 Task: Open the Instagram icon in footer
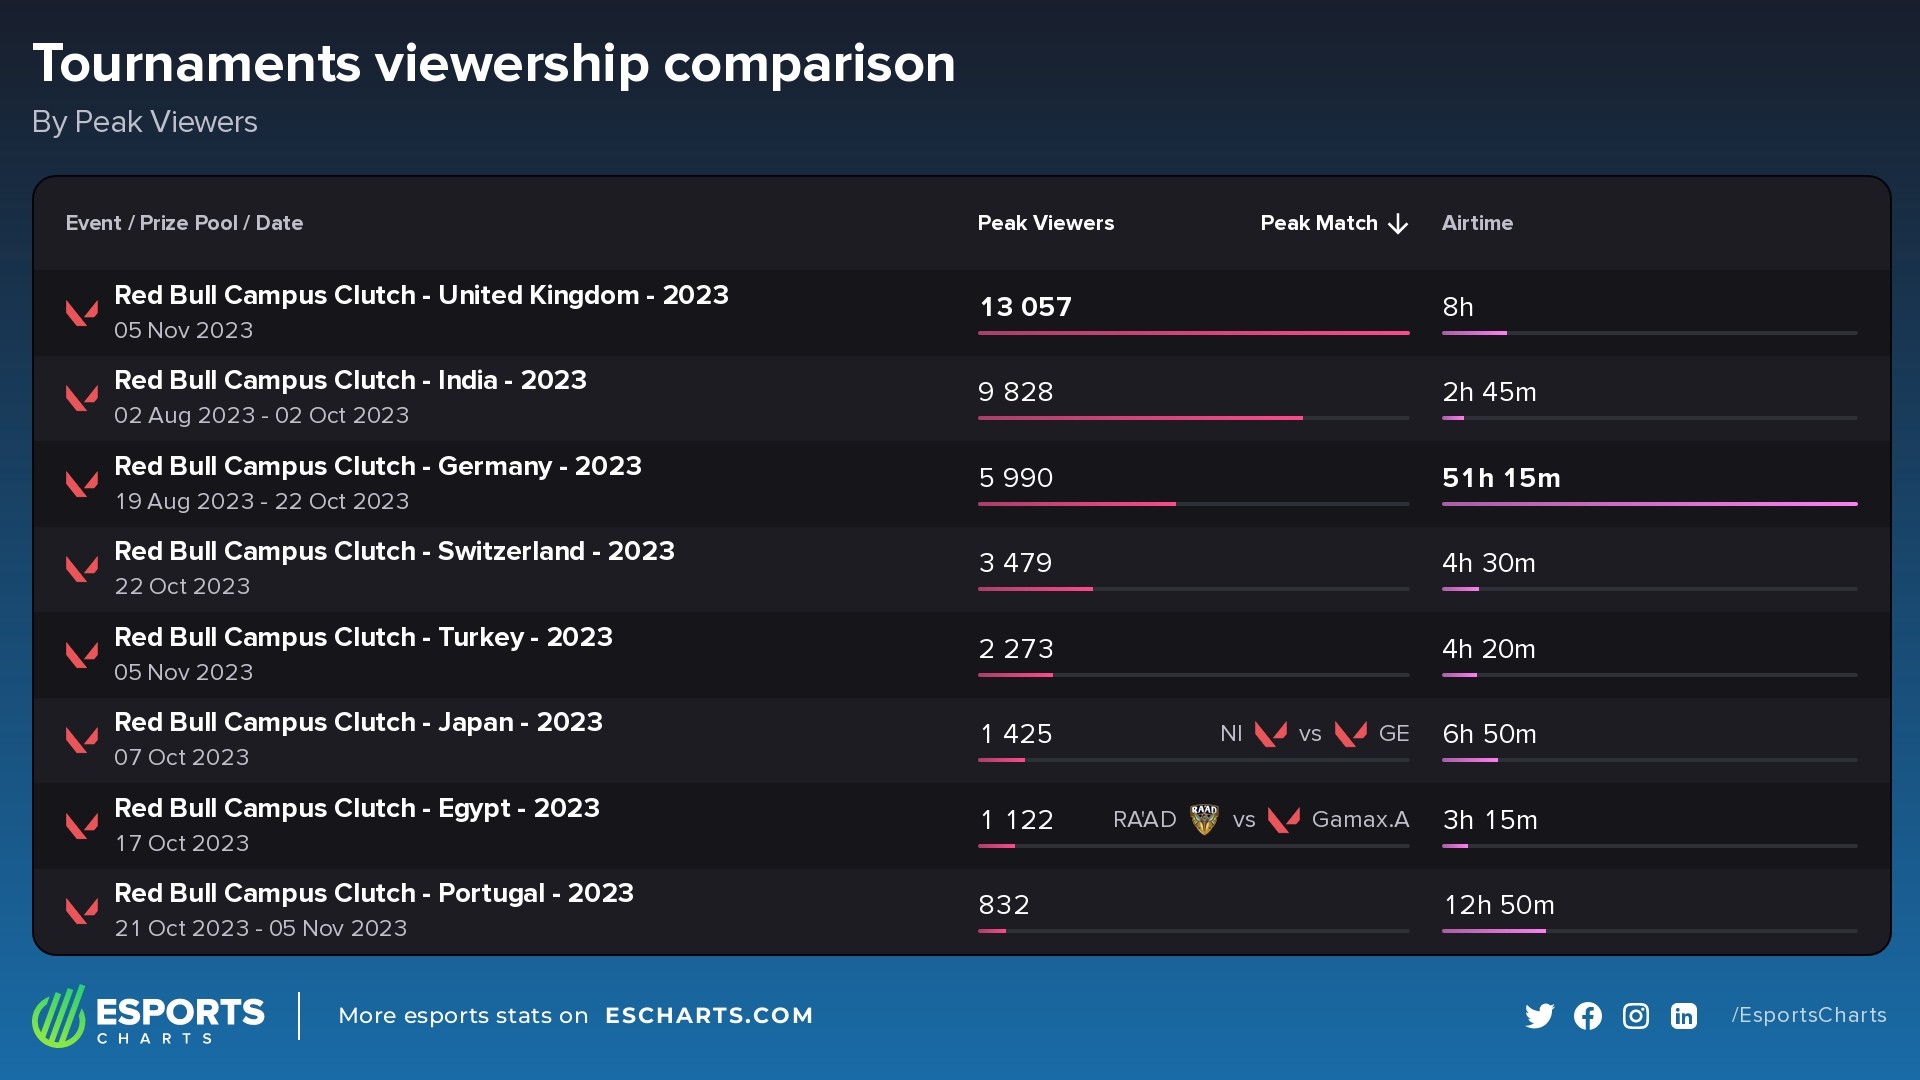pos(1636,1016)
